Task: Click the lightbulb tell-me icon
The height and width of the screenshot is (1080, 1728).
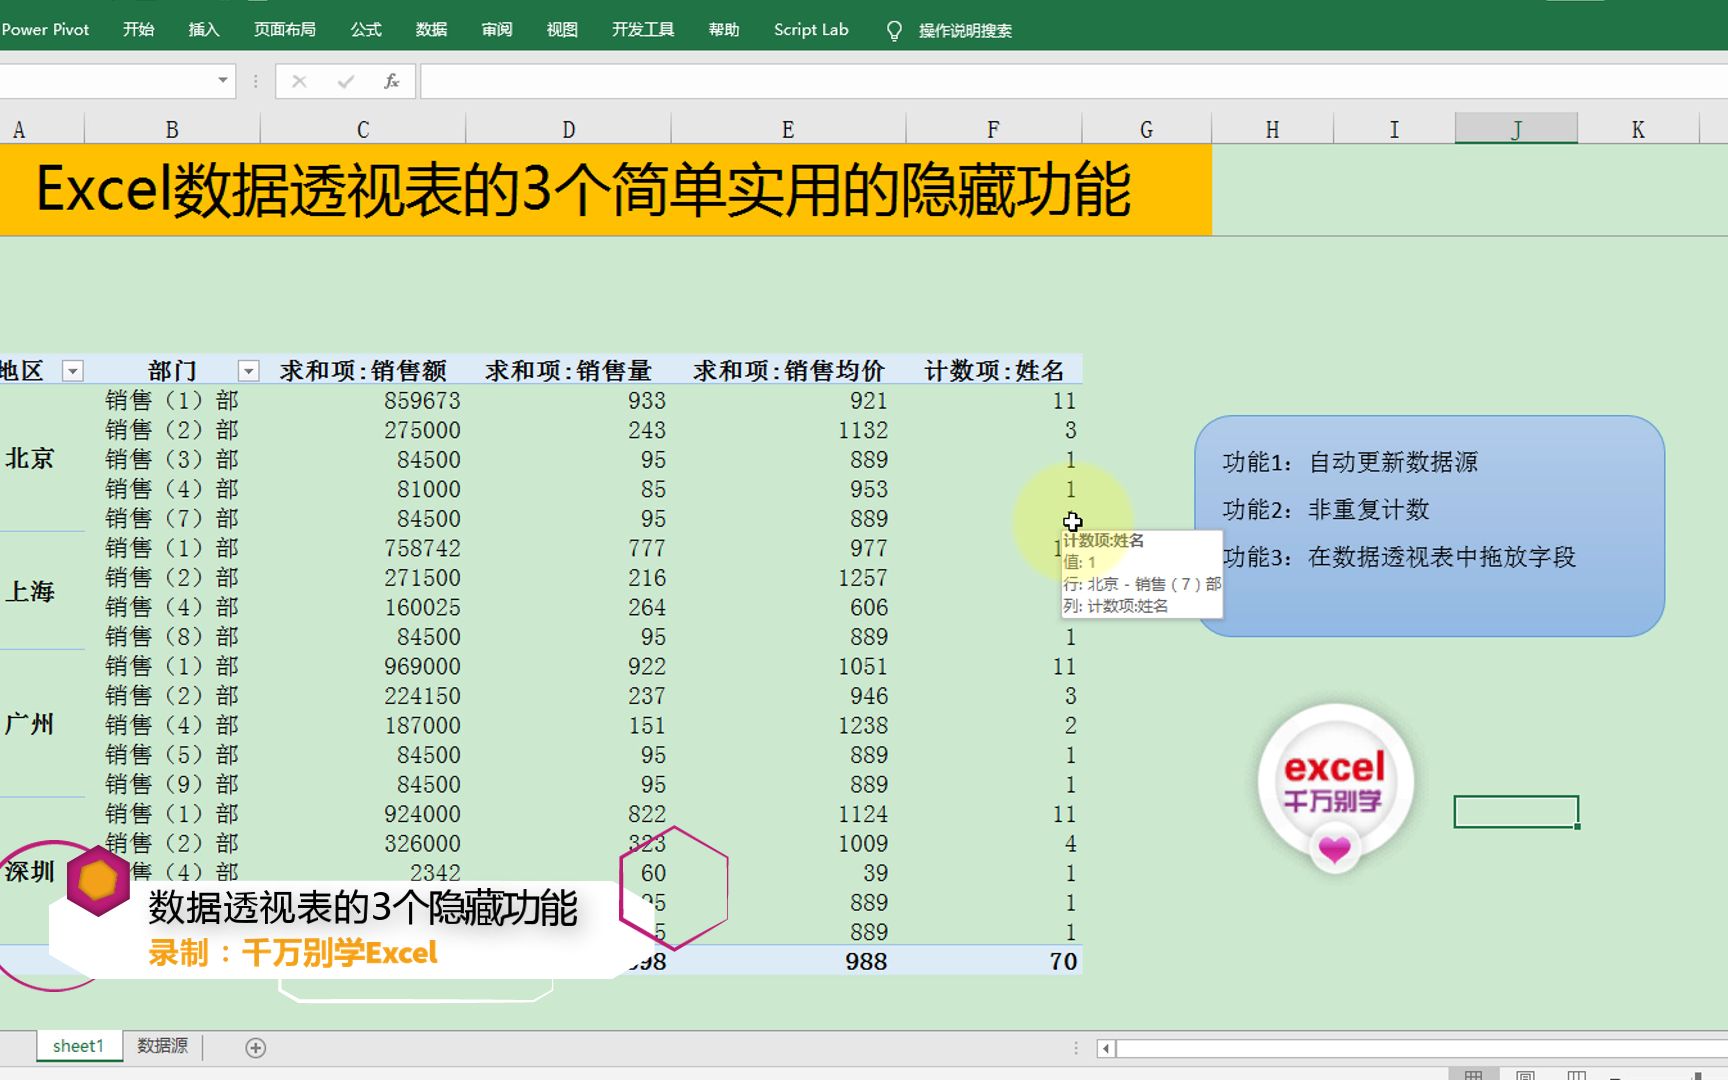Action: [894, 31]
